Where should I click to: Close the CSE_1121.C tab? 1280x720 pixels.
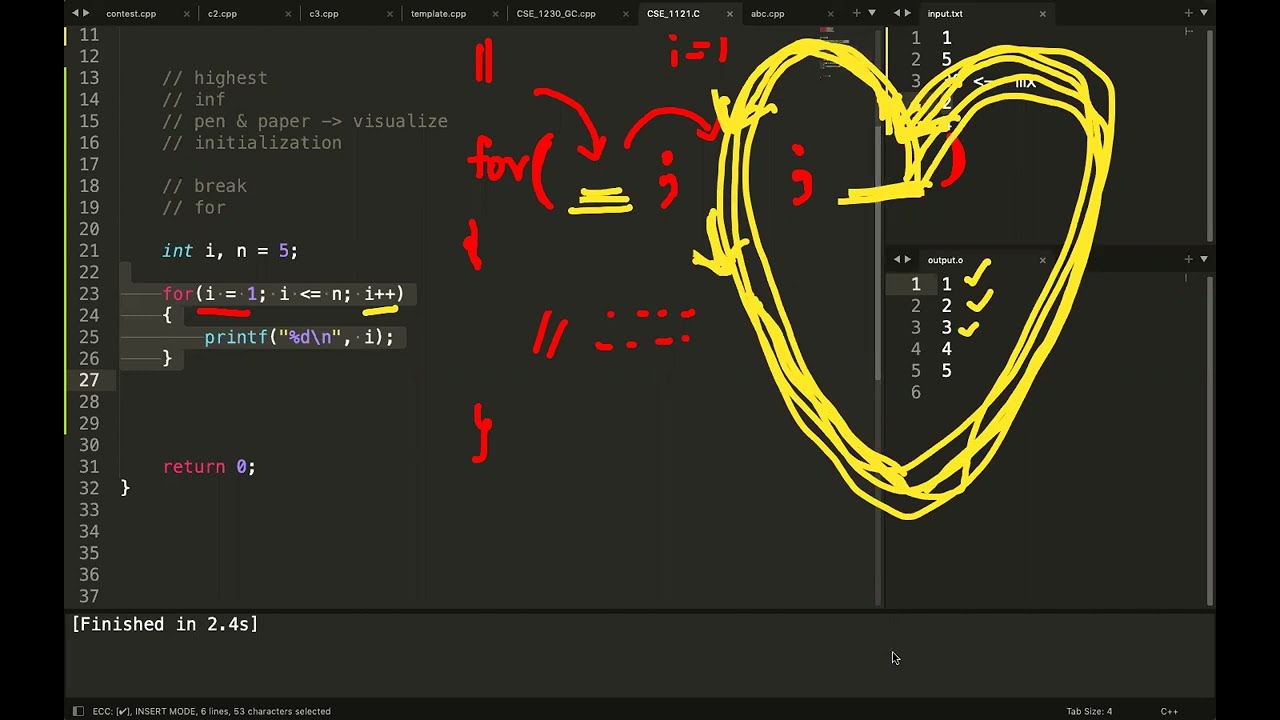coord(729,14)
